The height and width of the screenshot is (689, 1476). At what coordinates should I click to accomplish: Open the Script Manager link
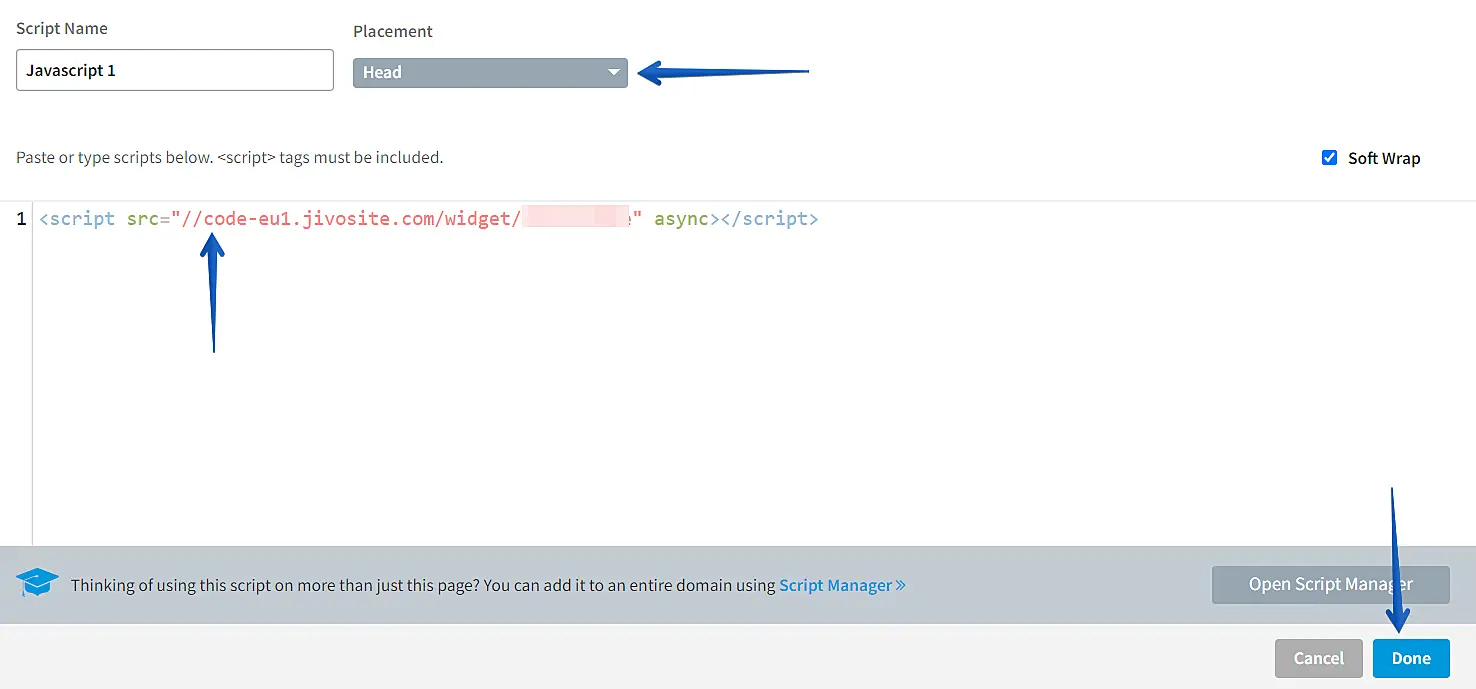[842, 585]
